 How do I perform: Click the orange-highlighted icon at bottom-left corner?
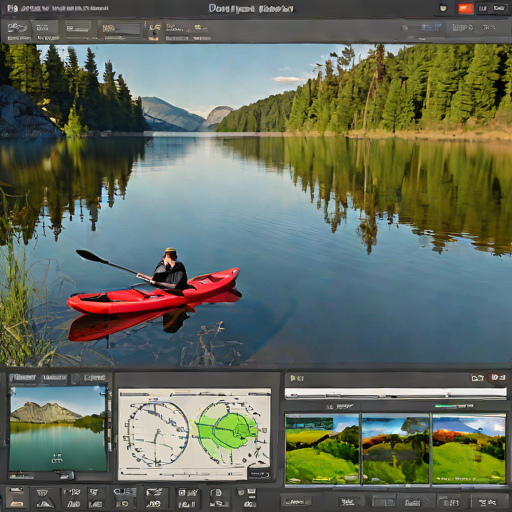point(15,504)
